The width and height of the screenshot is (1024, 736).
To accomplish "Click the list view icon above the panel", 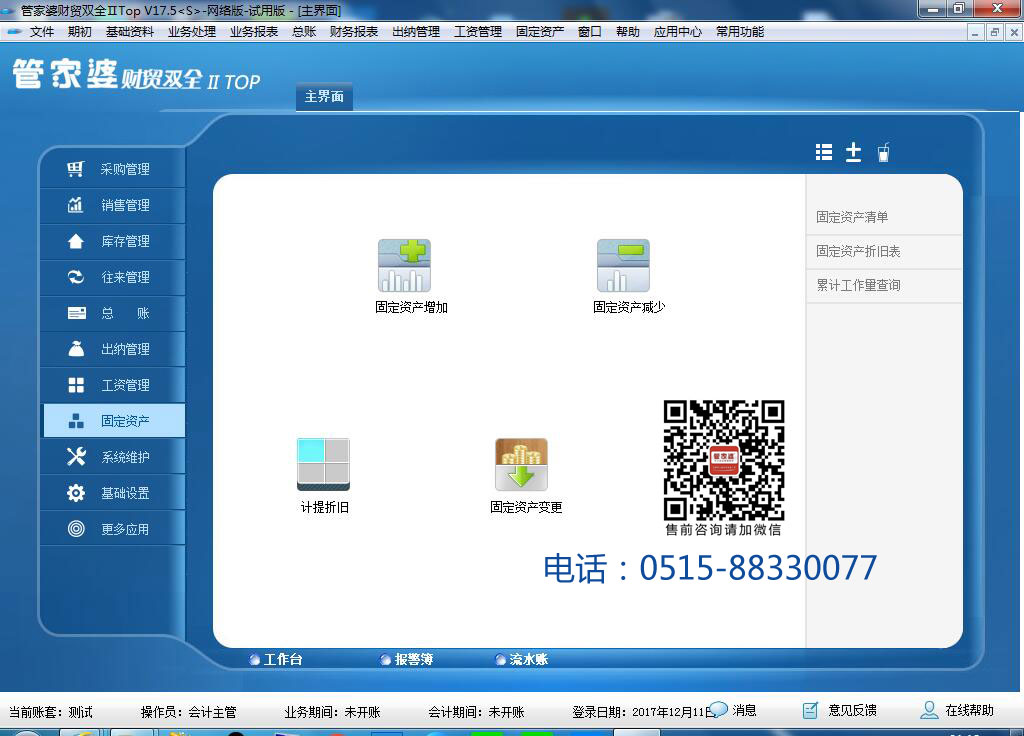I will (x=824, y=152).
